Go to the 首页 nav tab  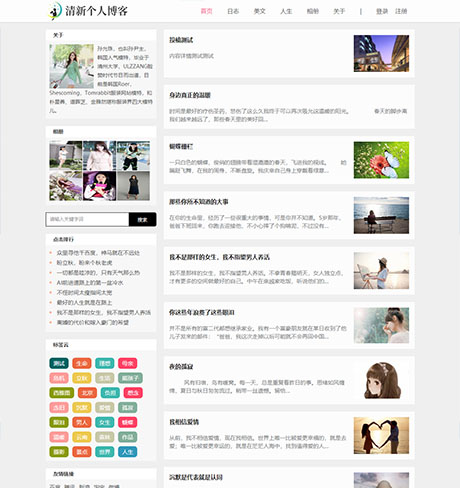pos(206,11)
